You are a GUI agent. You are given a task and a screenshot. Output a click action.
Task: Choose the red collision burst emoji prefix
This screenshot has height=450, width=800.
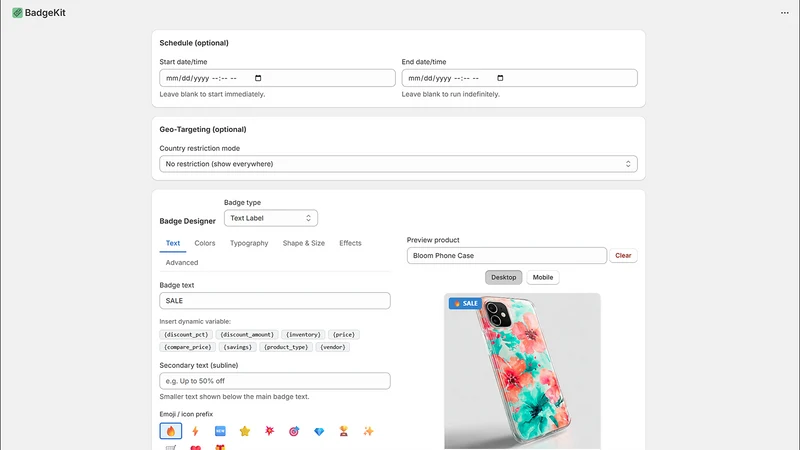[x=269, y=431]
